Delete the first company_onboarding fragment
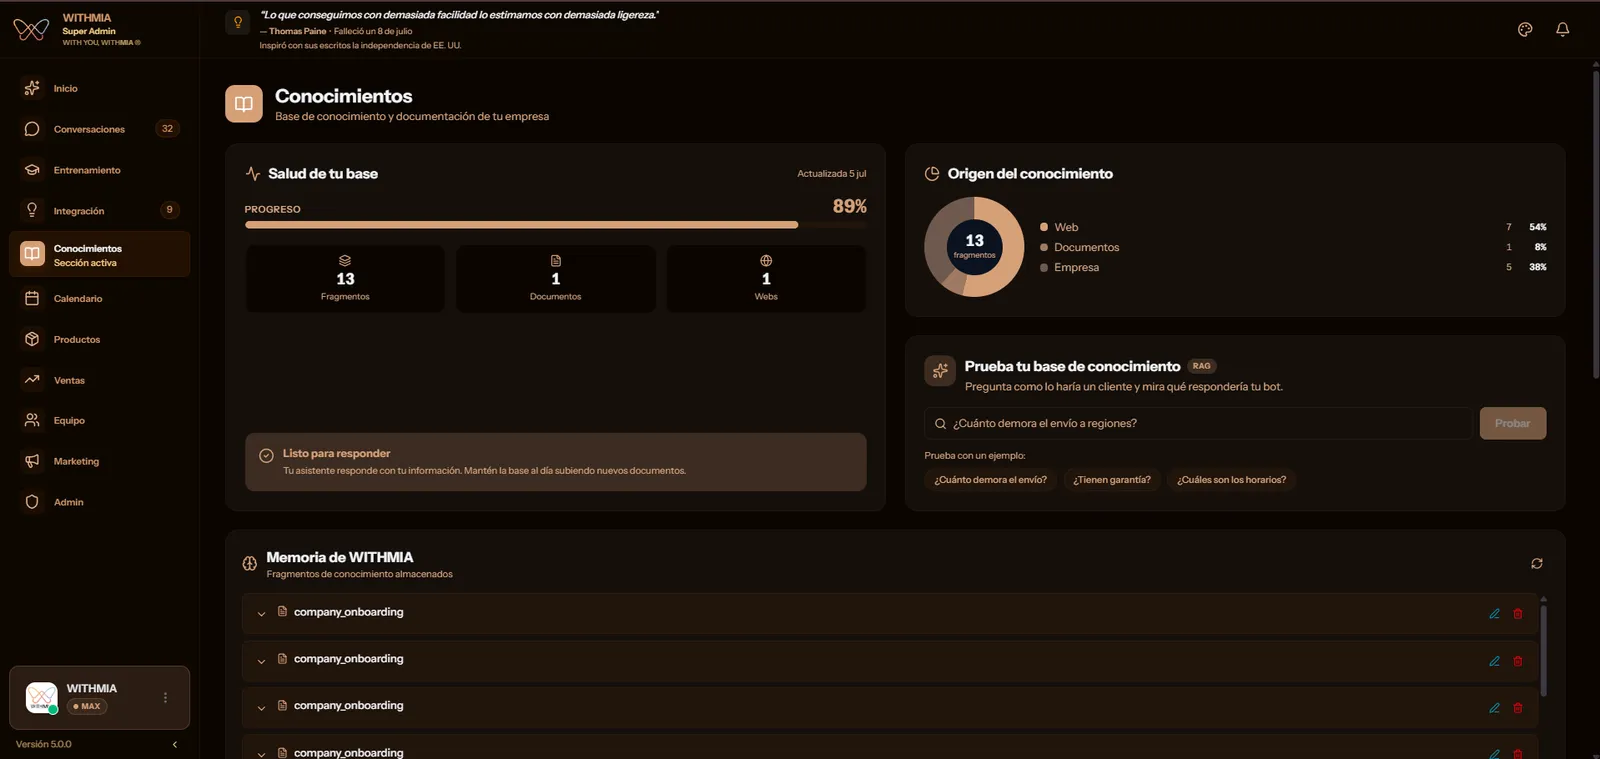1600x759 pixels. pos(1518,614)
